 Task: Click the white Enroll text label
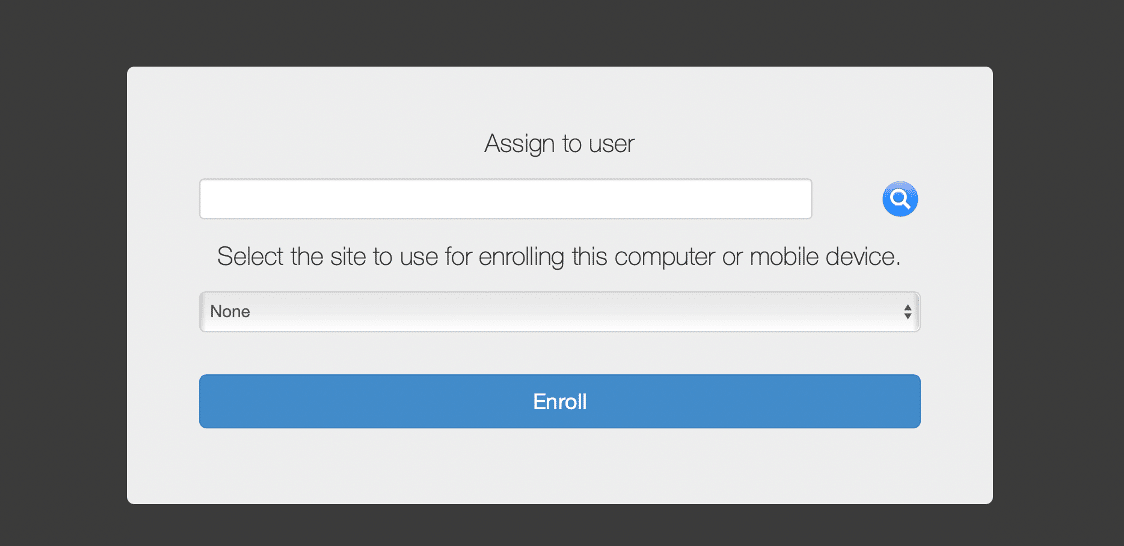(560, 402)
